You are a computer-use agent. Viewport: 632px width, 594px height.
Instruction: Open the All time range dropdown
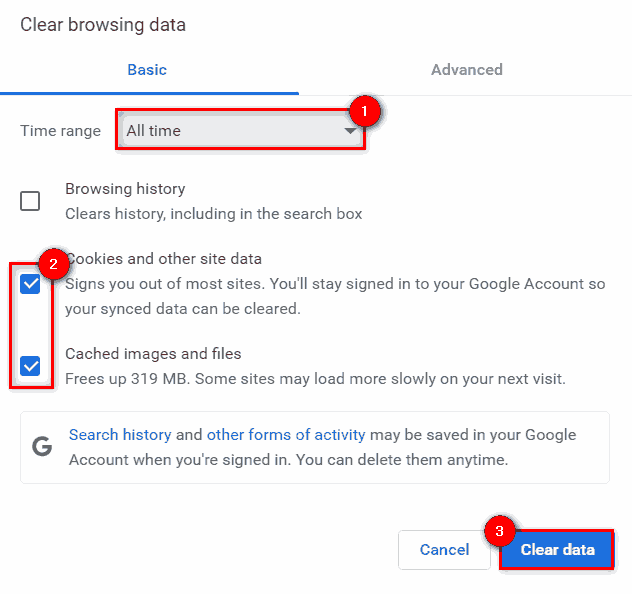click(x=238, y=130)
